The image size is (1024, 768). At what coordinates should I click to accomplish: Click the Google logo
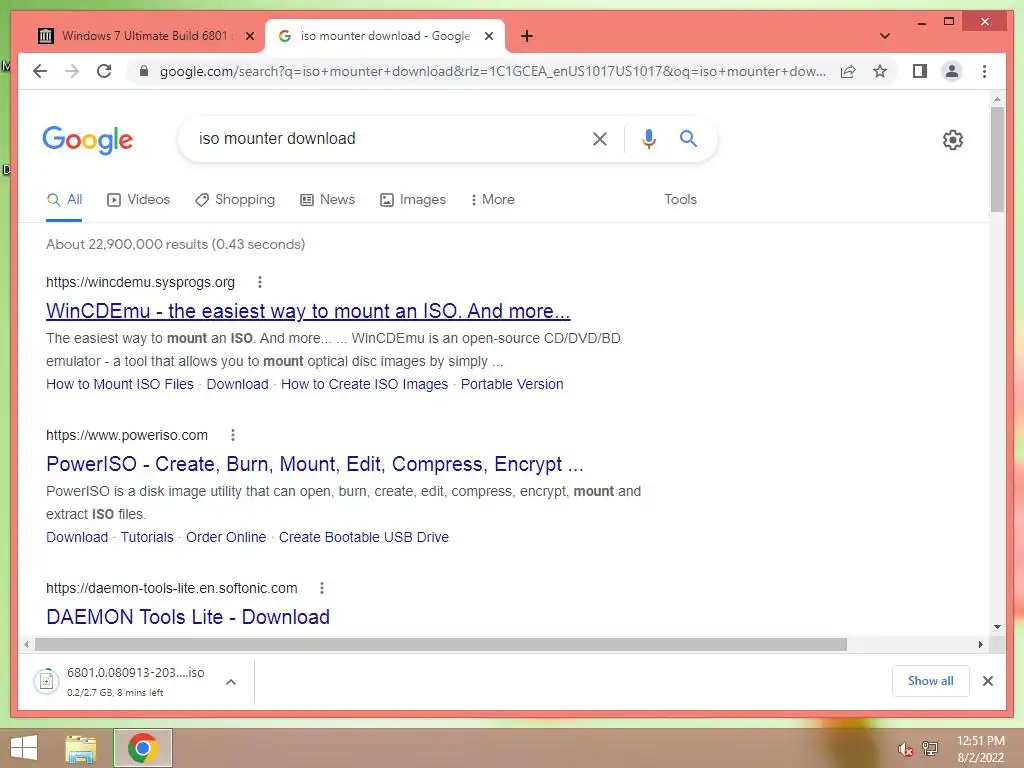pyautogui.click(x=88, y=140)
